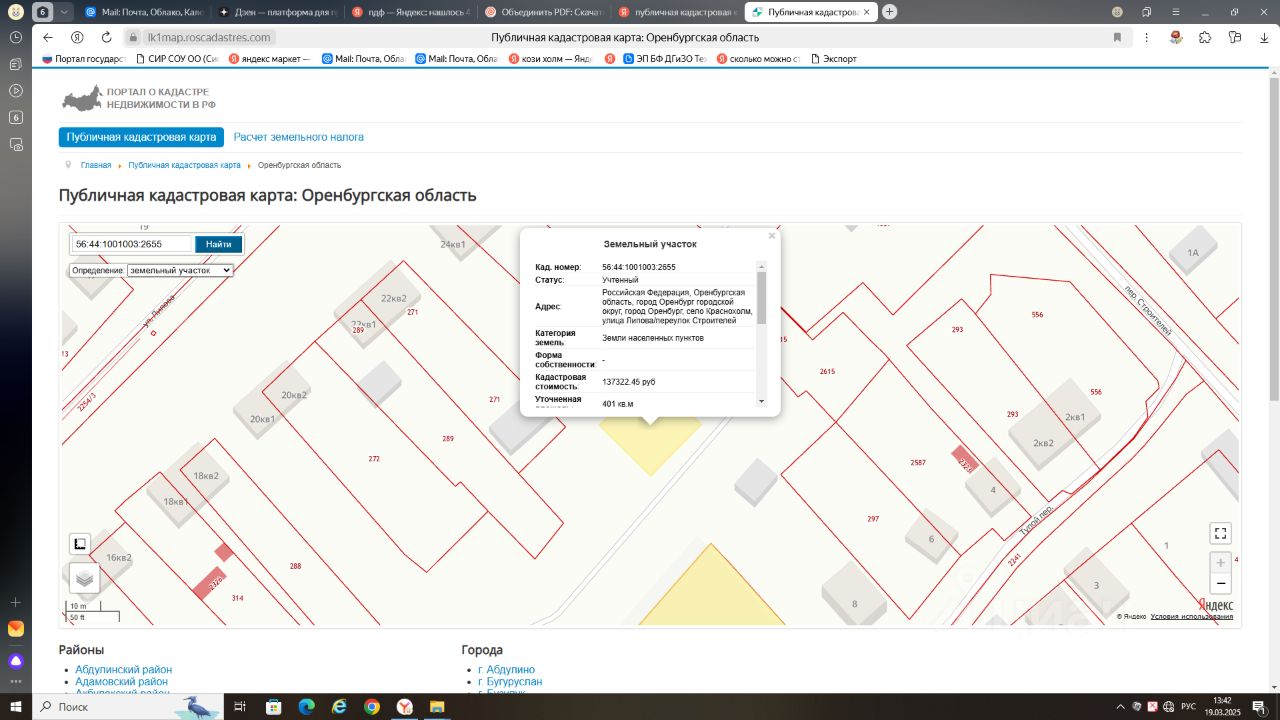Click the browser back arrow

[48, 37]
